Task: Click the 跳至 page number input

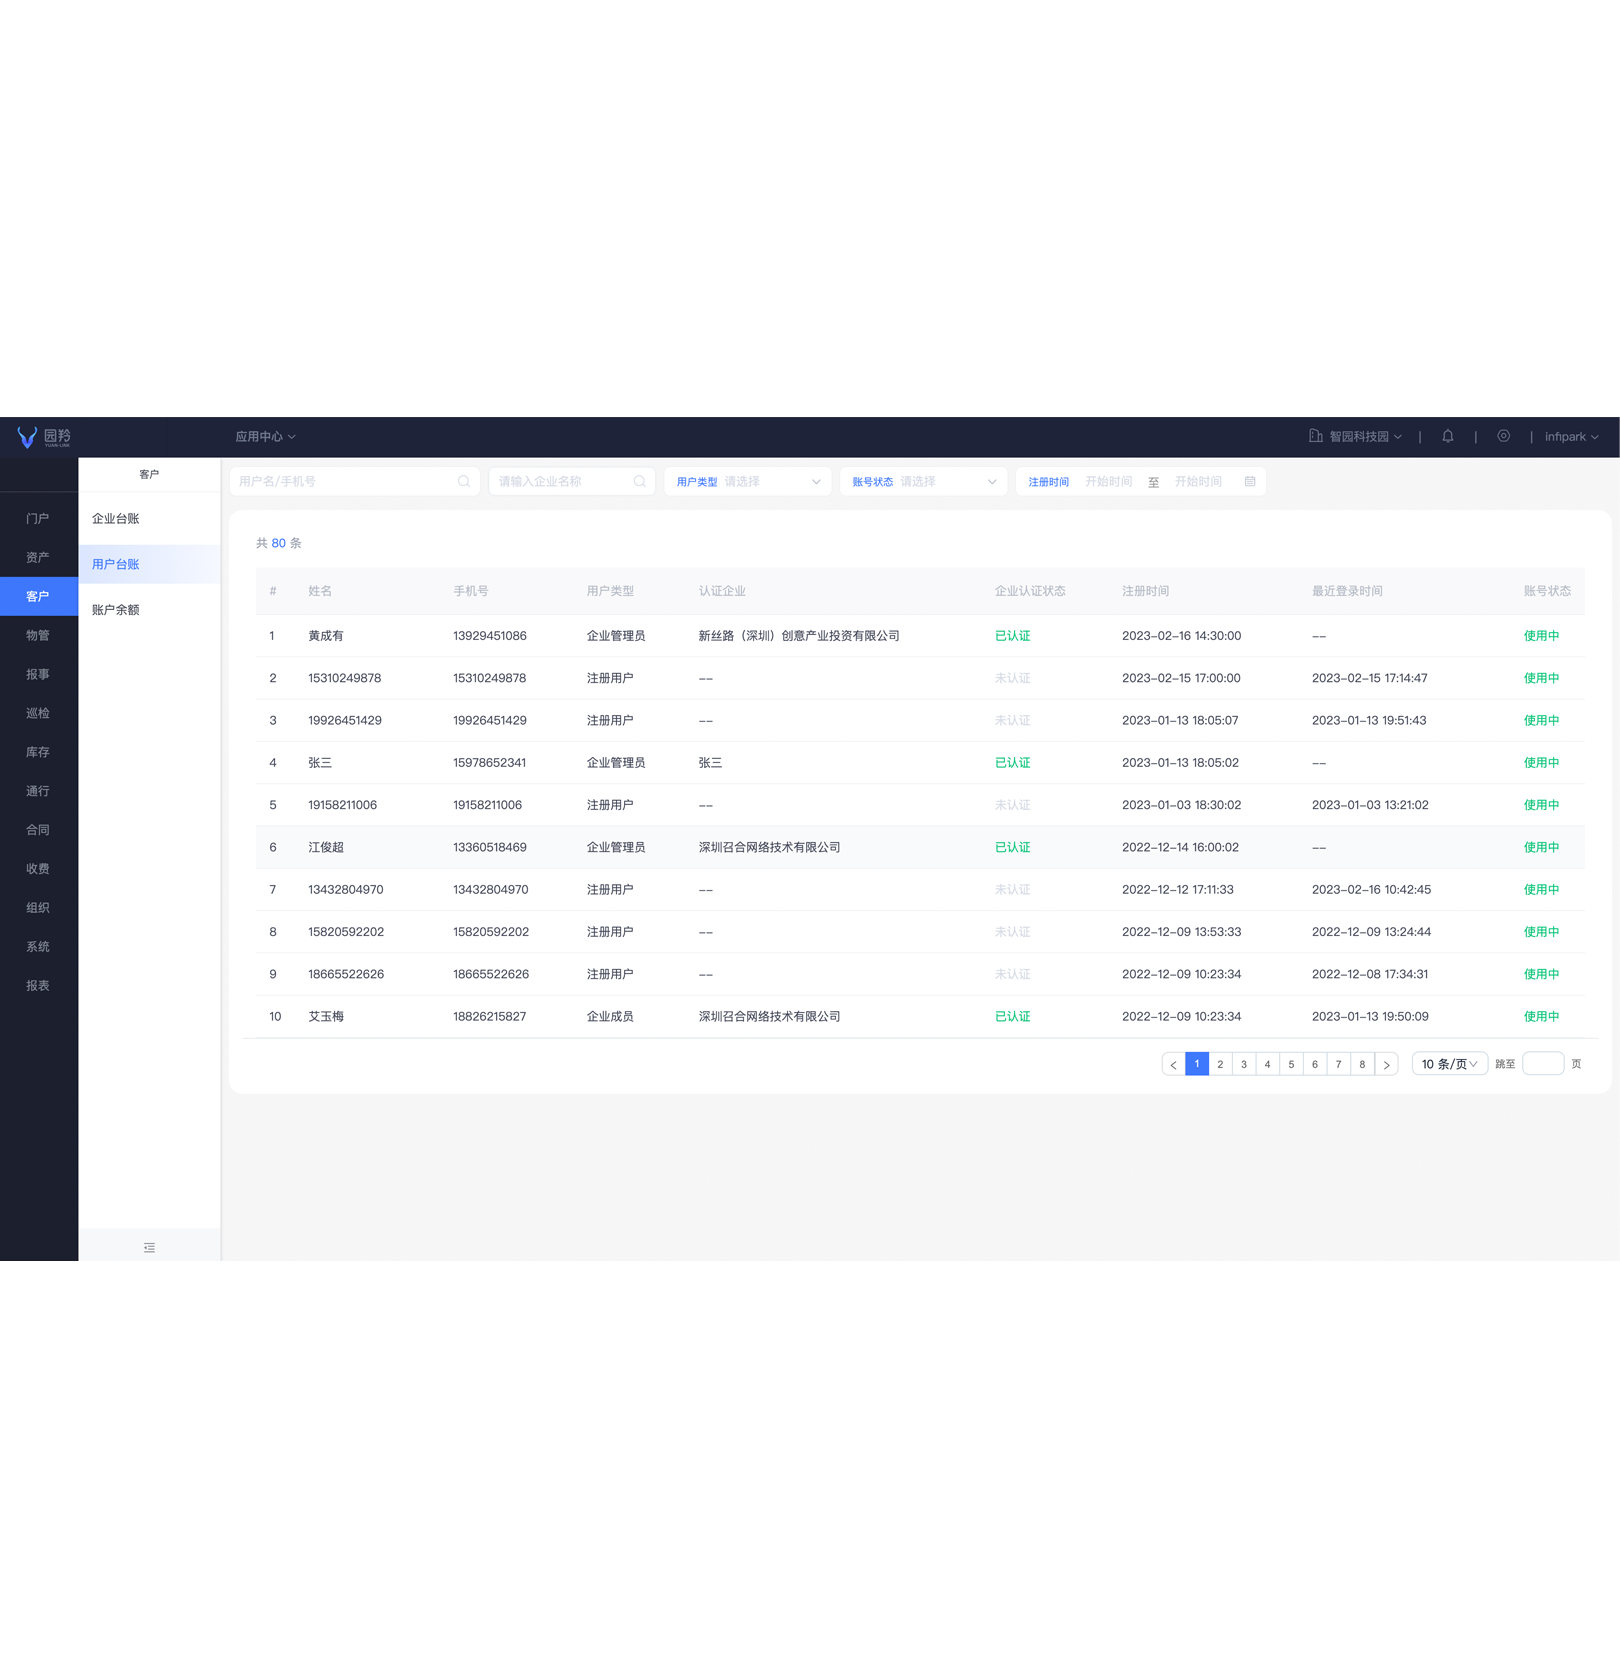Action: tap(1543, 1064)
